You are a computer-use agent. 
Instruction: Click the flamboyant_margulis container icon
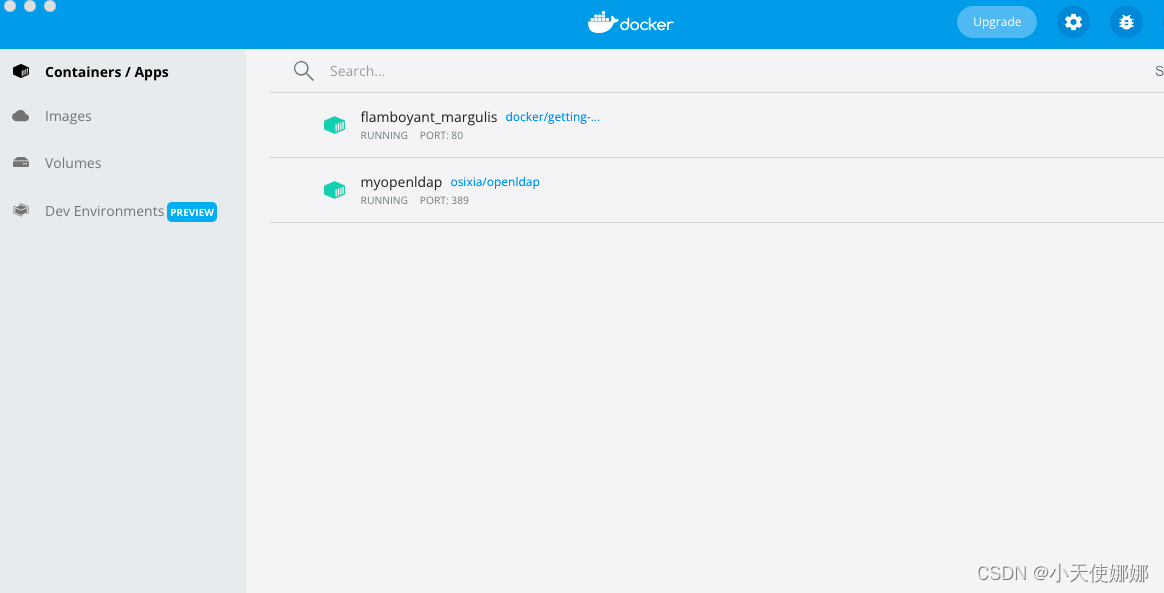[x=335, y=125]
